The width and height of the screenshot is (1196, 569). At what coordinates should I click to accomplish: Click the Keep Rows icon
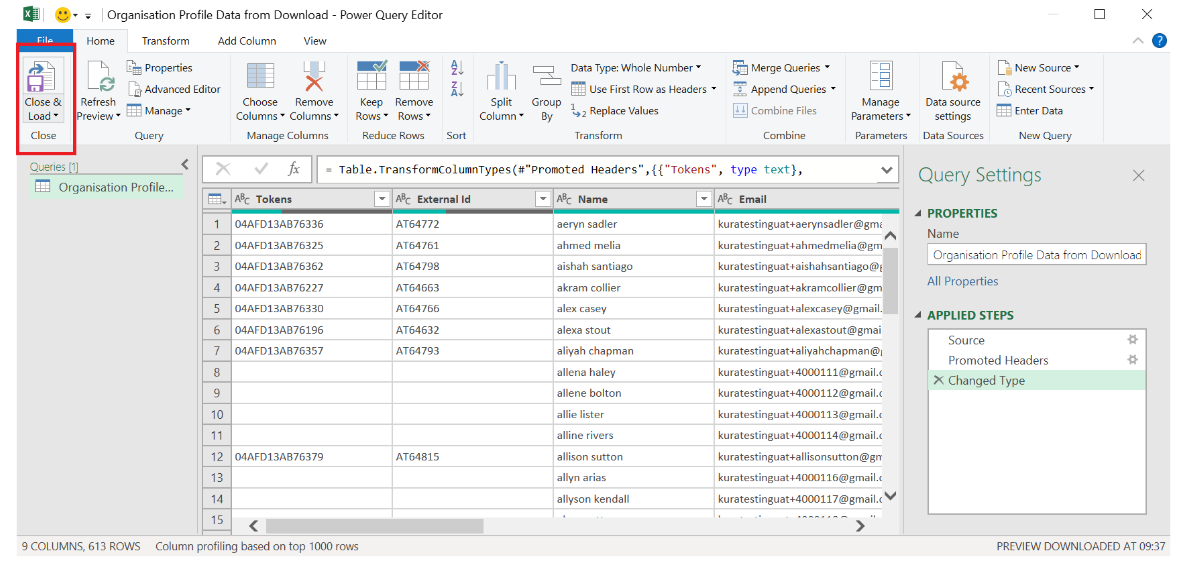(371, 77)
